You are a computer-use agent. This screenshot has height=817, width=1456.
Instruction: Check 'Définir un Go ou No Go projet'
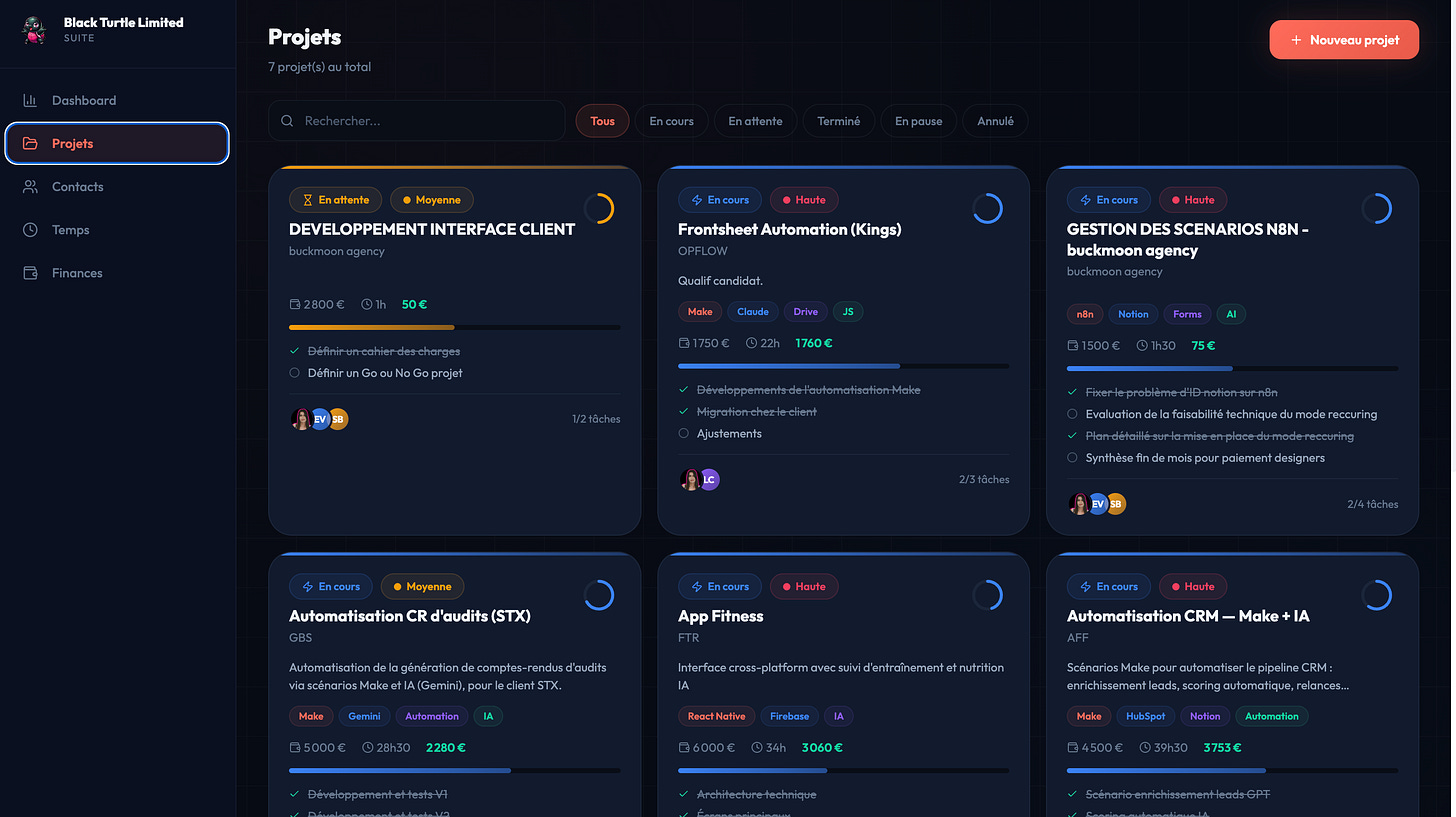(294, 373)
